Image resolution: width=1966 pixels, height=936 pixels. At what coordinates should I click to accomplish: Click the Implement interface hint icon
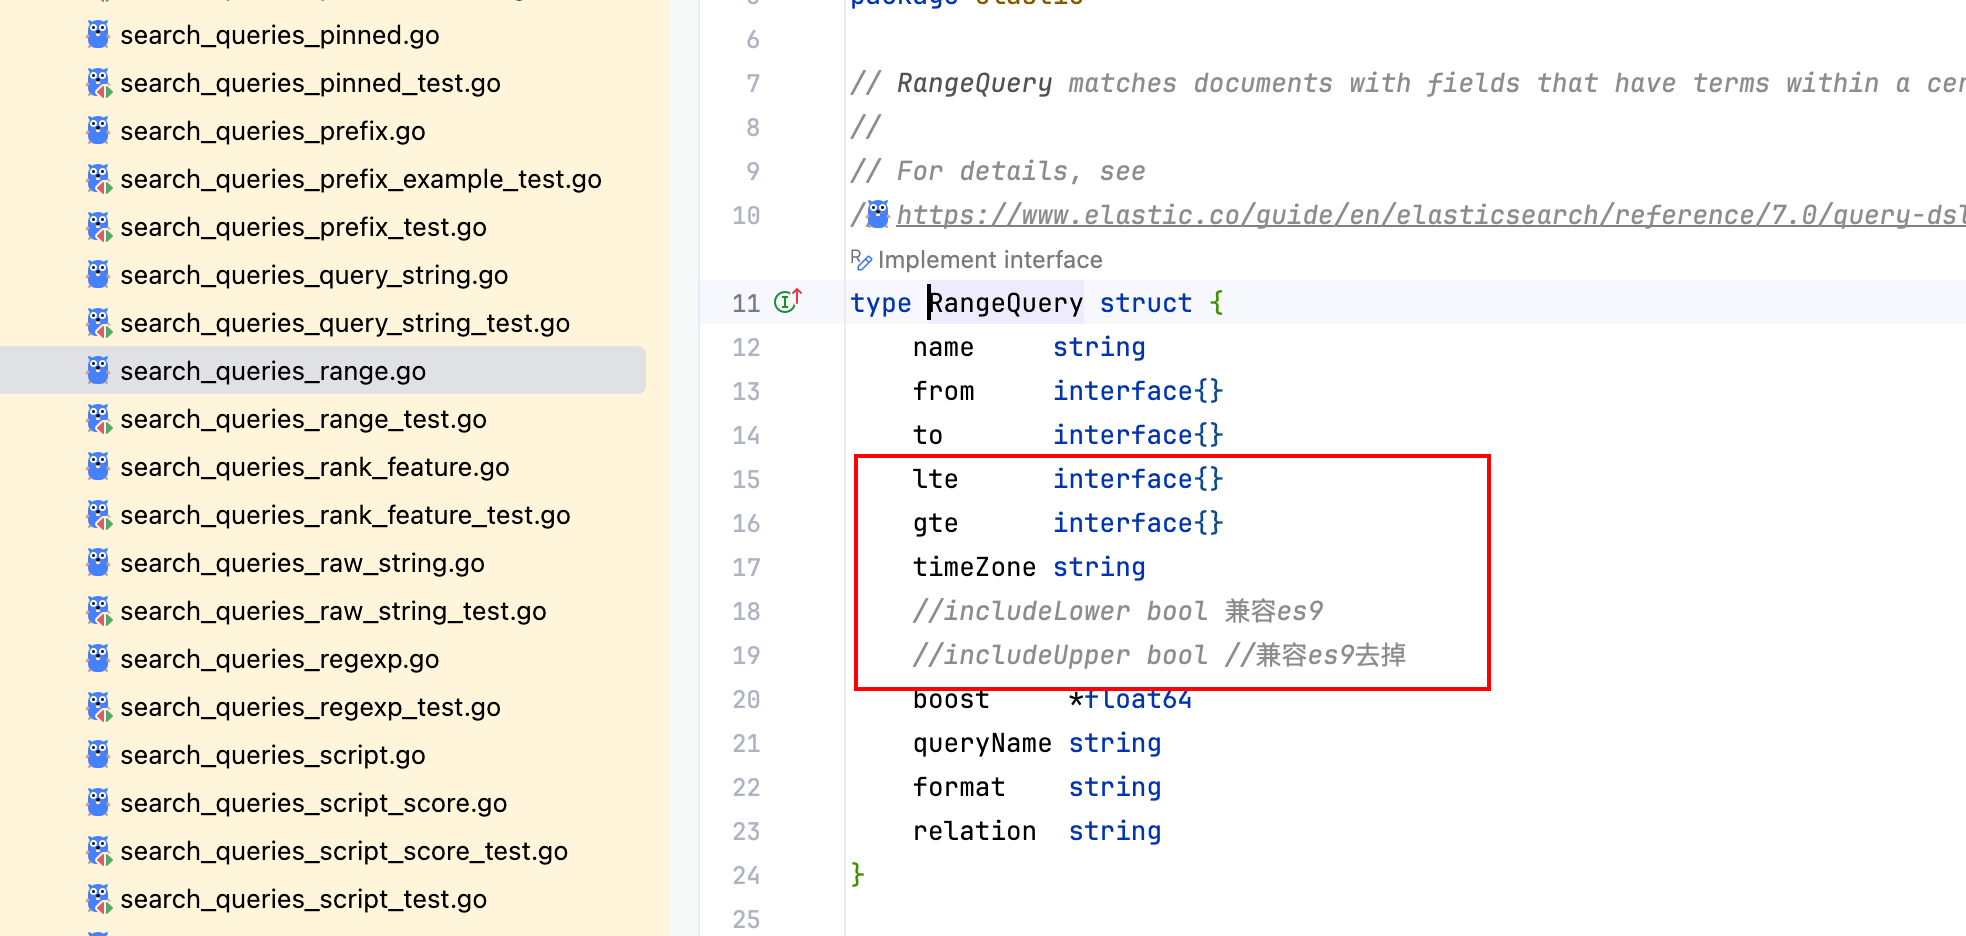pyautogui.click(x=861, y=260)
